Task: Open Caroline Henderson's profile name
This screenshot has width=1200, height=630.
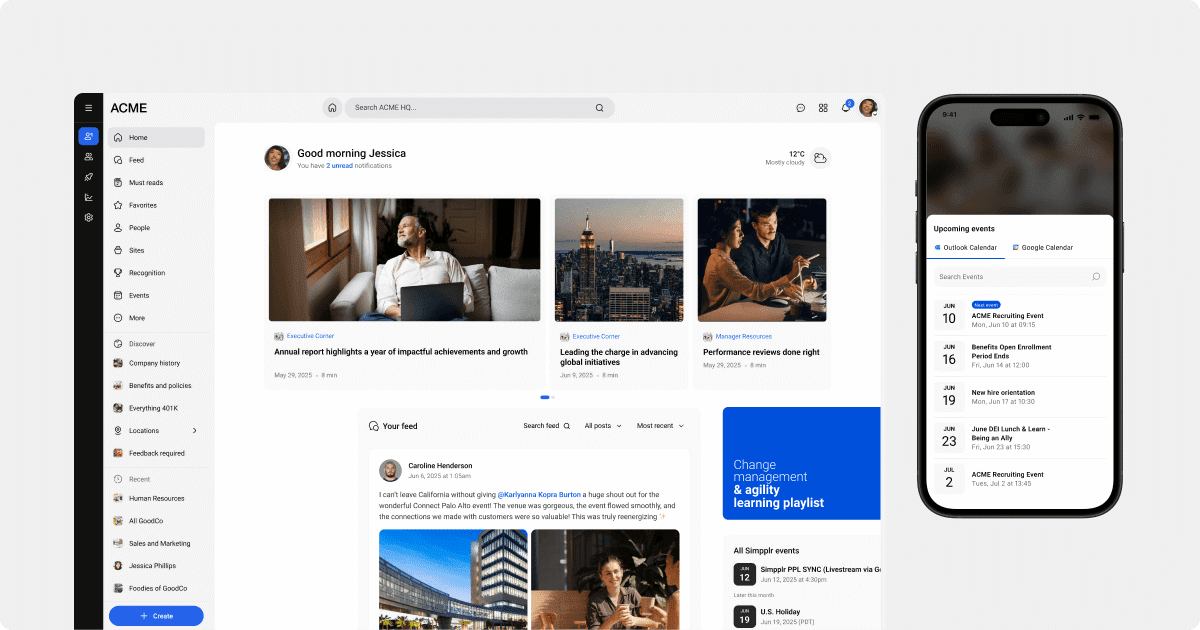Action: pyautogui.click(x=440, y=466)
